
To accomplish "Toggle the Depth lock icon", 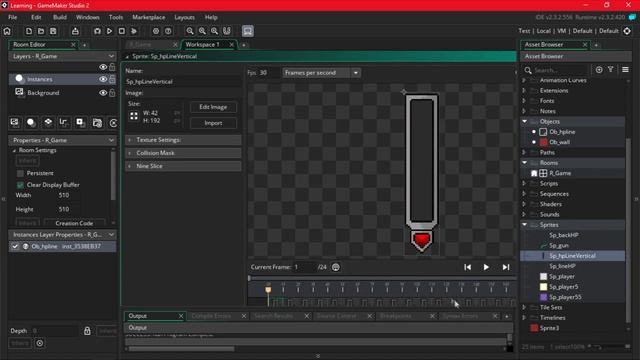I will (x=87, y=331).
